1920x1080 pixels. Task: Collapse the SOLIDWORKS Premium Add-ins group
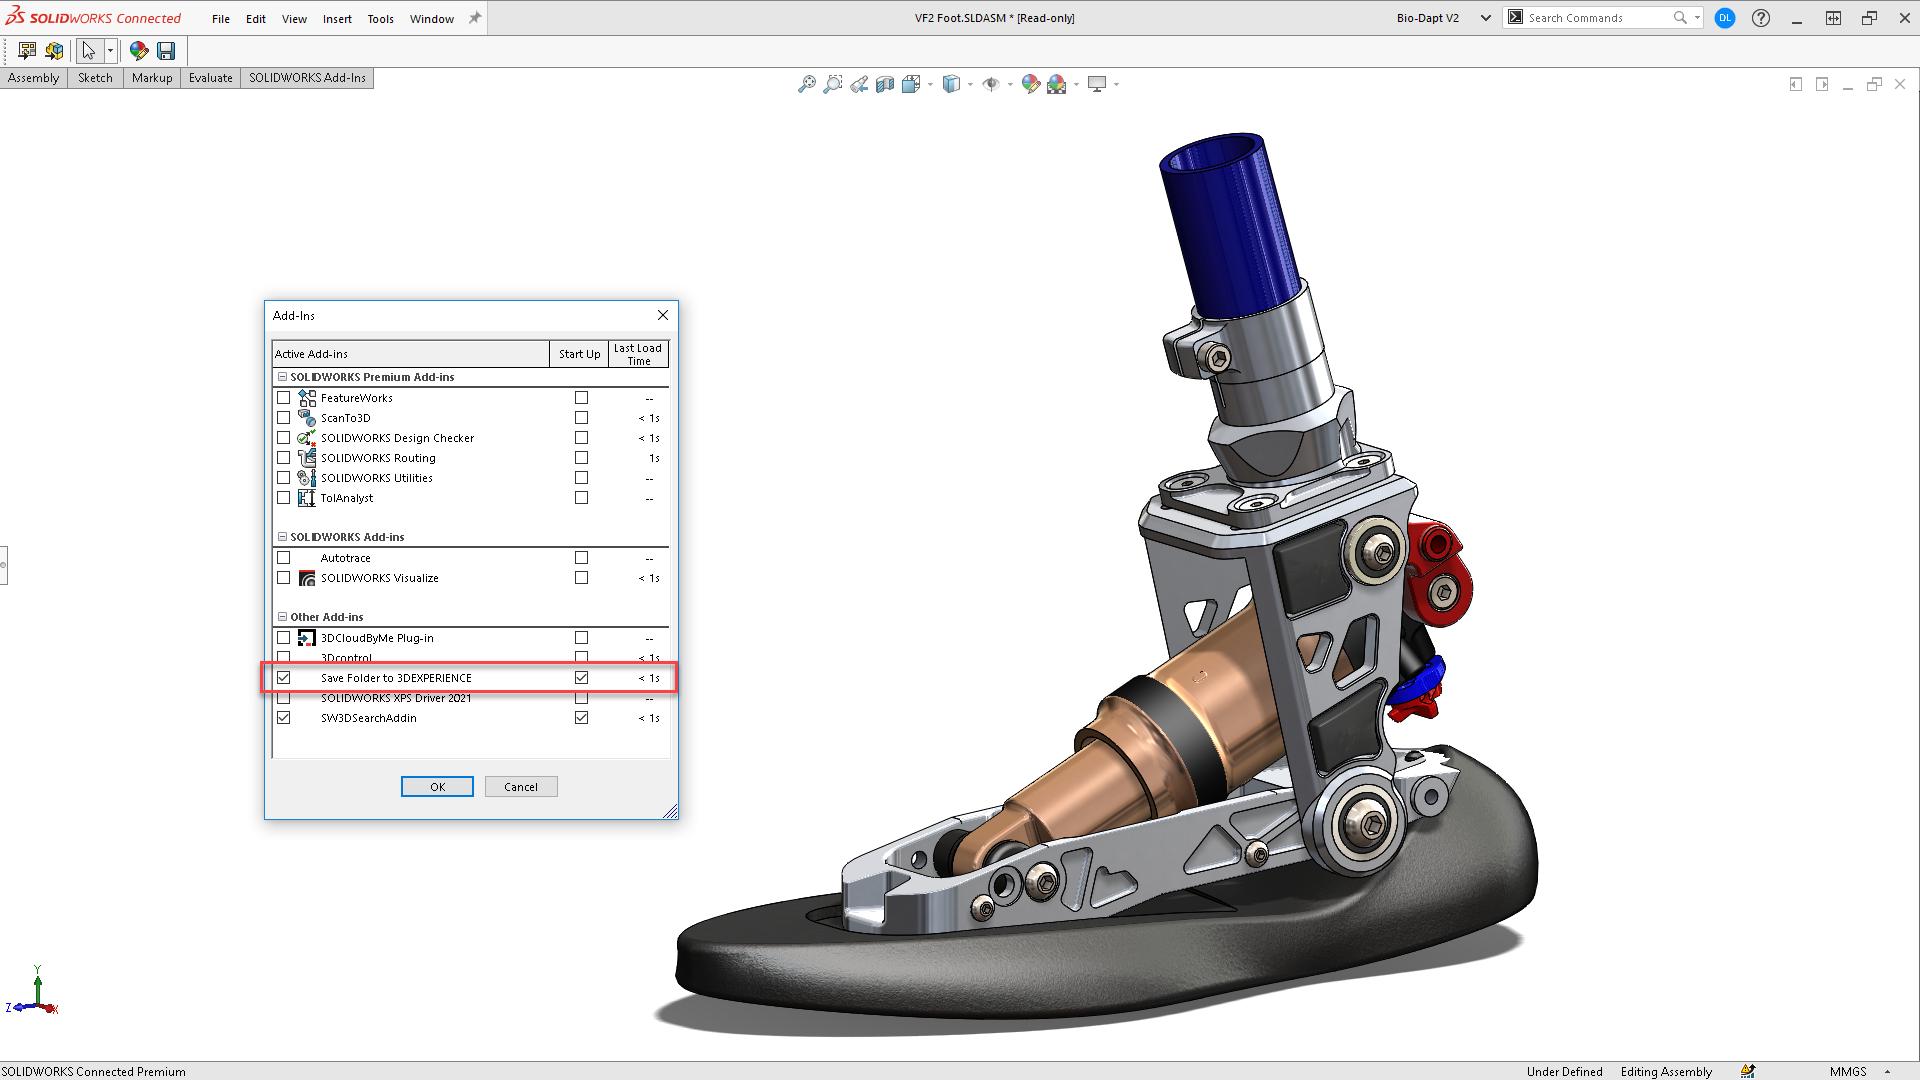pyautogui.click(x=282, y=377)
